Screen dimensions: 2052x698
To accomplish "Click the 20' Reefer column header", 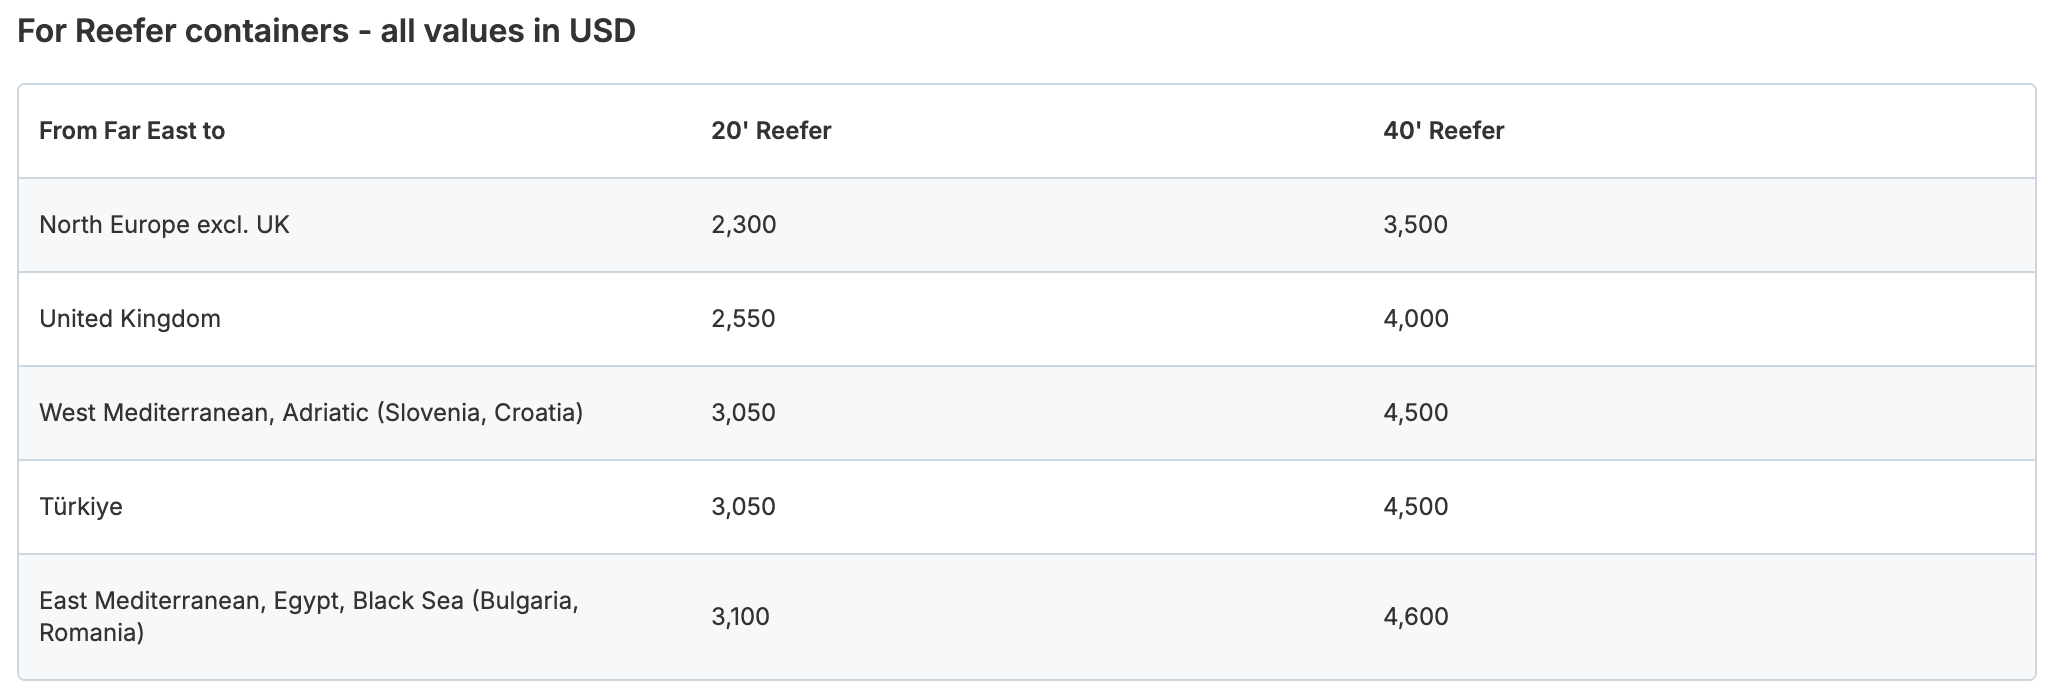I will click(x=771, y=131).
